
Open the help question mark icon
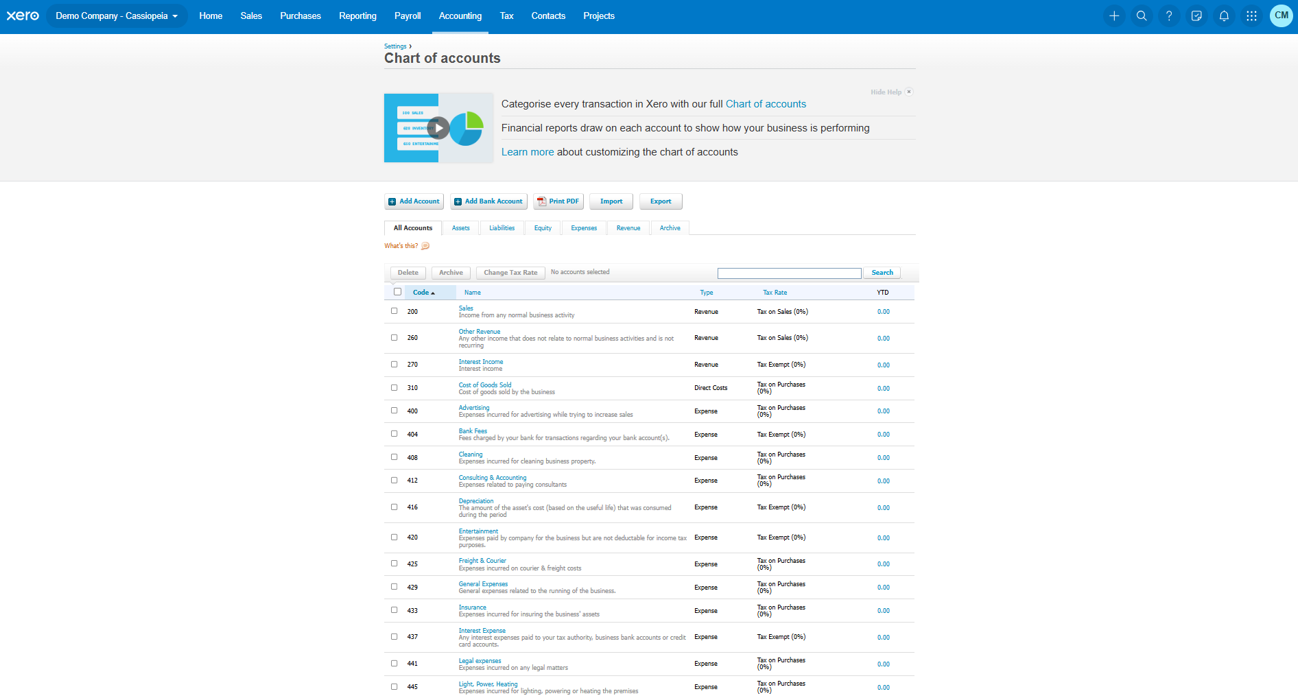[x=1169, y=16]
